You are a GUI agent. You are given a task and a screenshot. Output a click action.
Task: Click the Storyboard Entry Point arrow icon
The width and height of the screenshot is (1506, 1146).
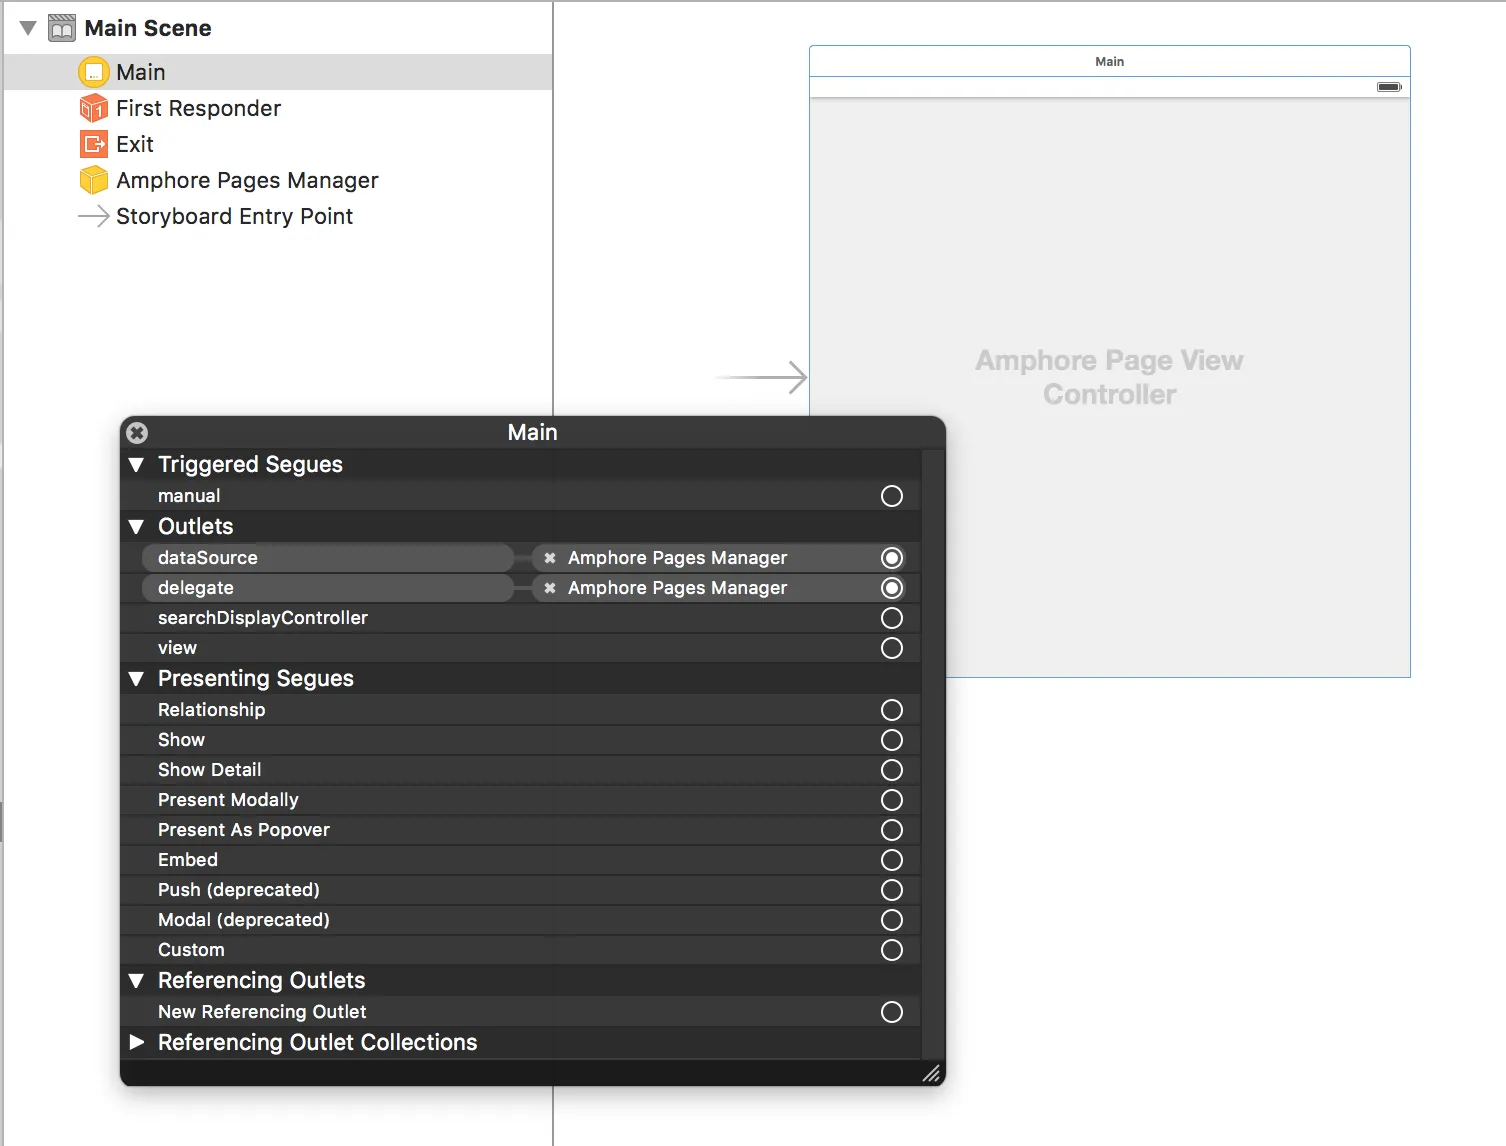coord(93,216)
